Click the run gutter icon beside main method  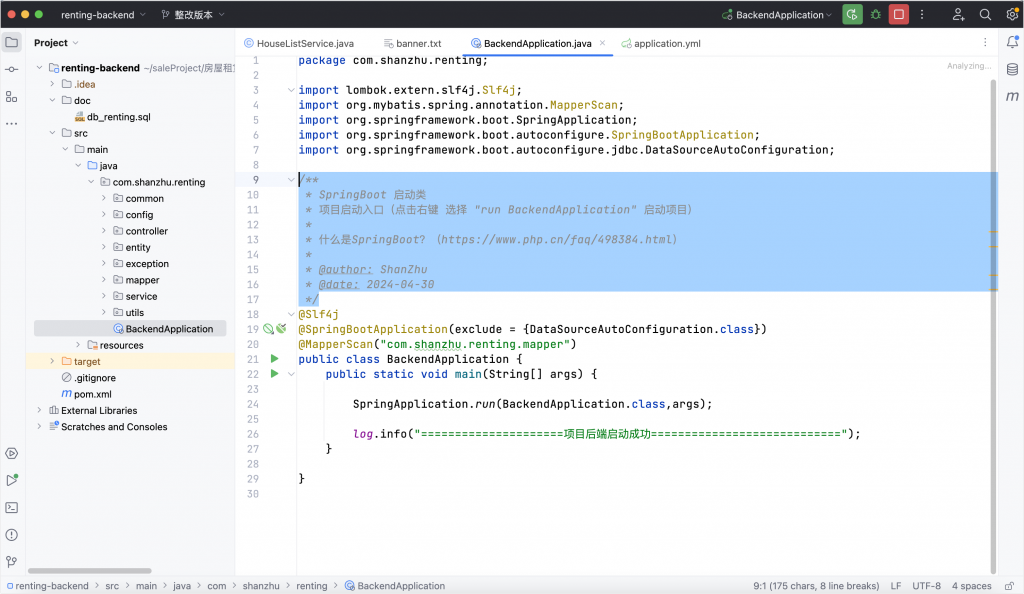pos(275,373)
